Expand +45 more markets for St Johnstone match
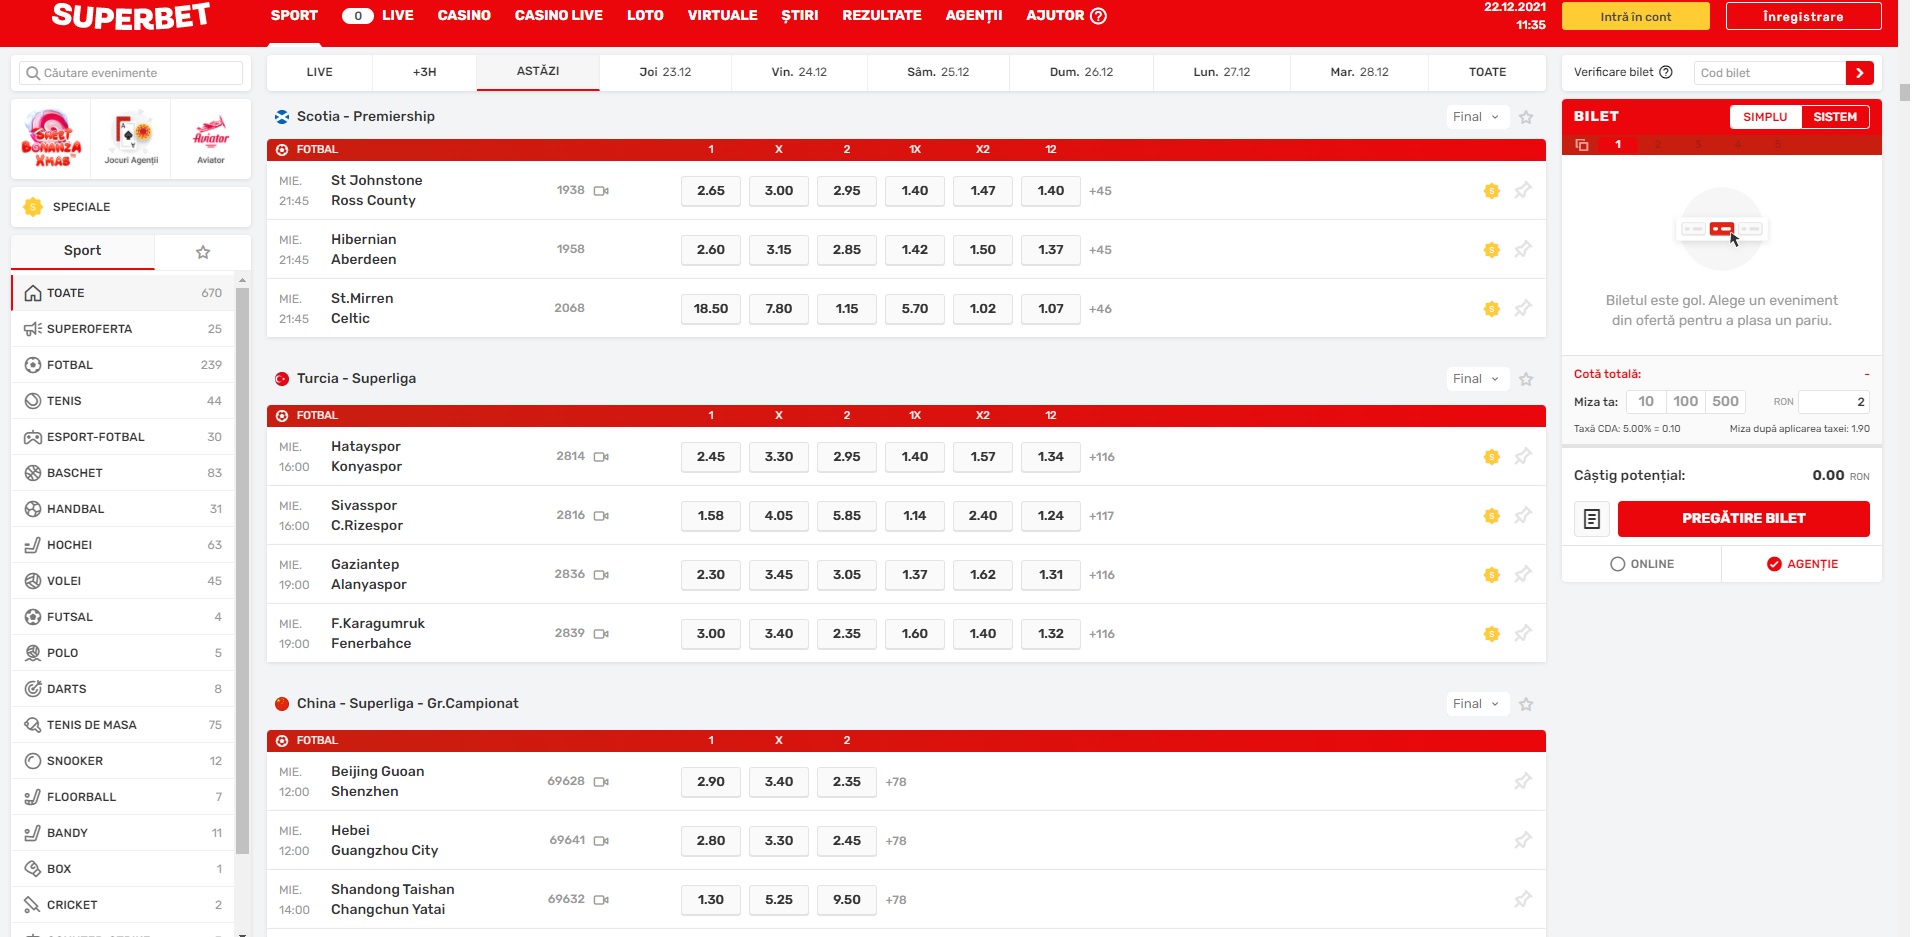 (x=1100, y=191)
